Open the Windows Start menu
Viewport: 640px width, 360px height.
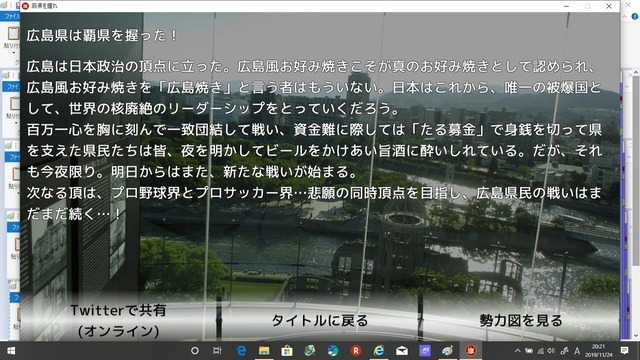tap(11, 351)
